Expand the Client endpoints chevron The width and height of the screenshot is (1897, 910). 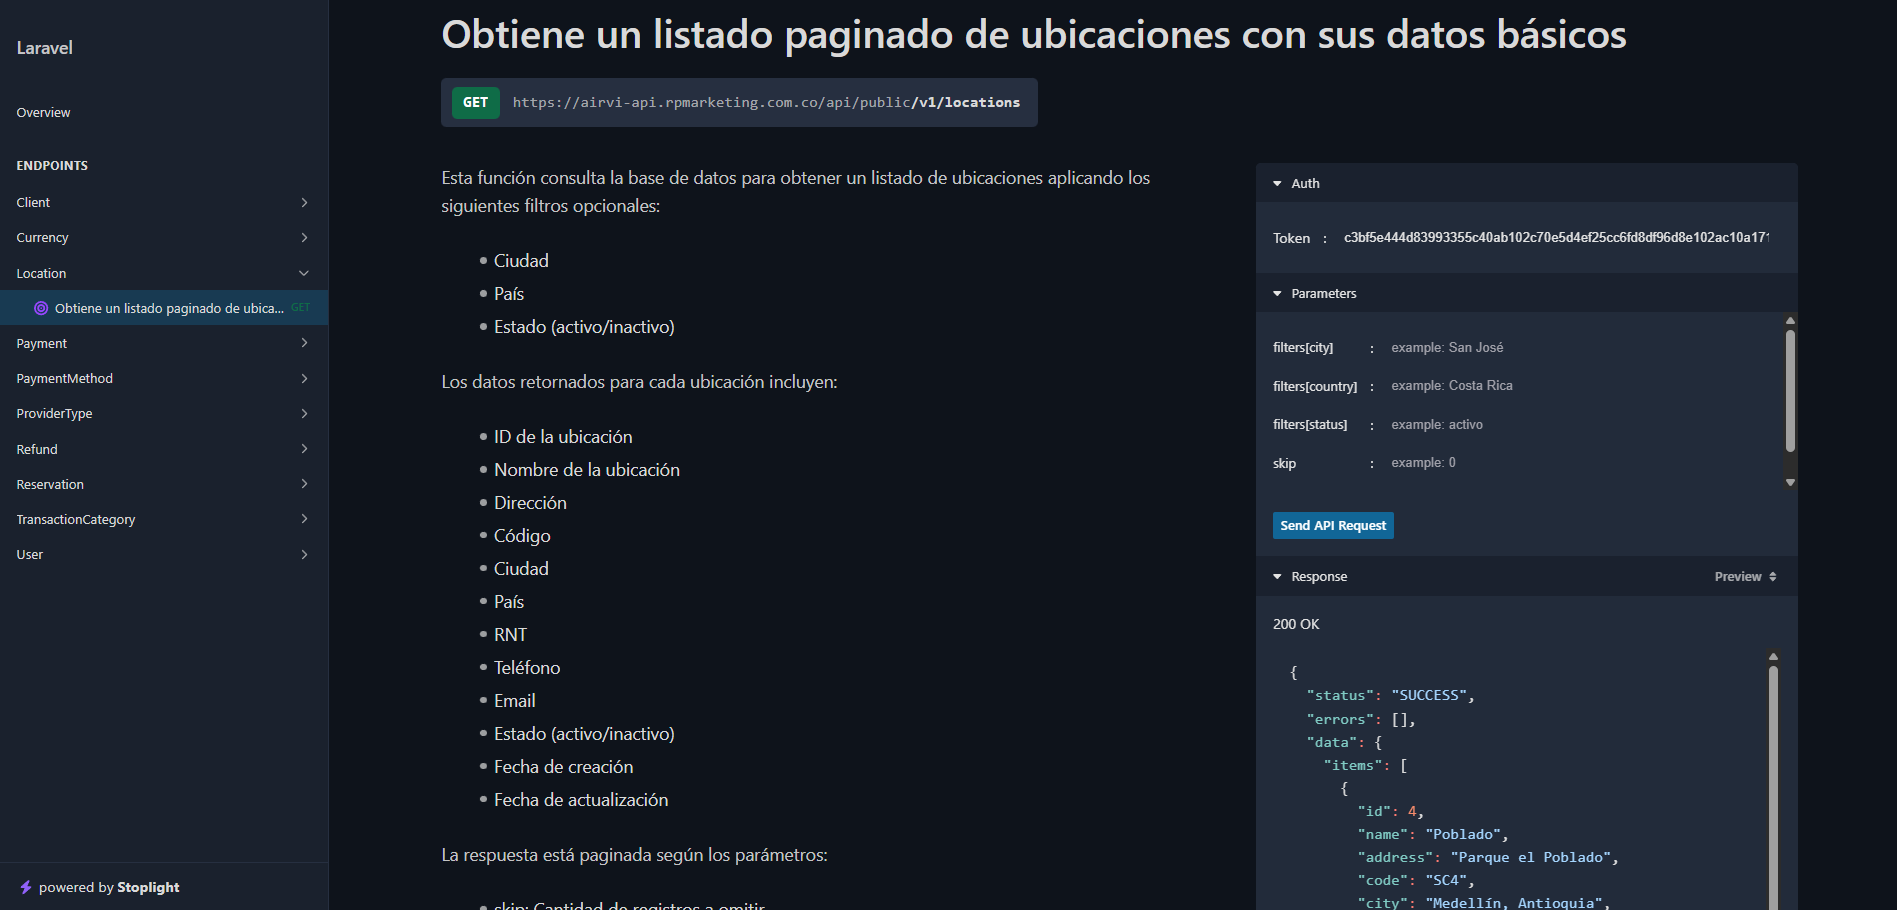click(x=304, y=203)
